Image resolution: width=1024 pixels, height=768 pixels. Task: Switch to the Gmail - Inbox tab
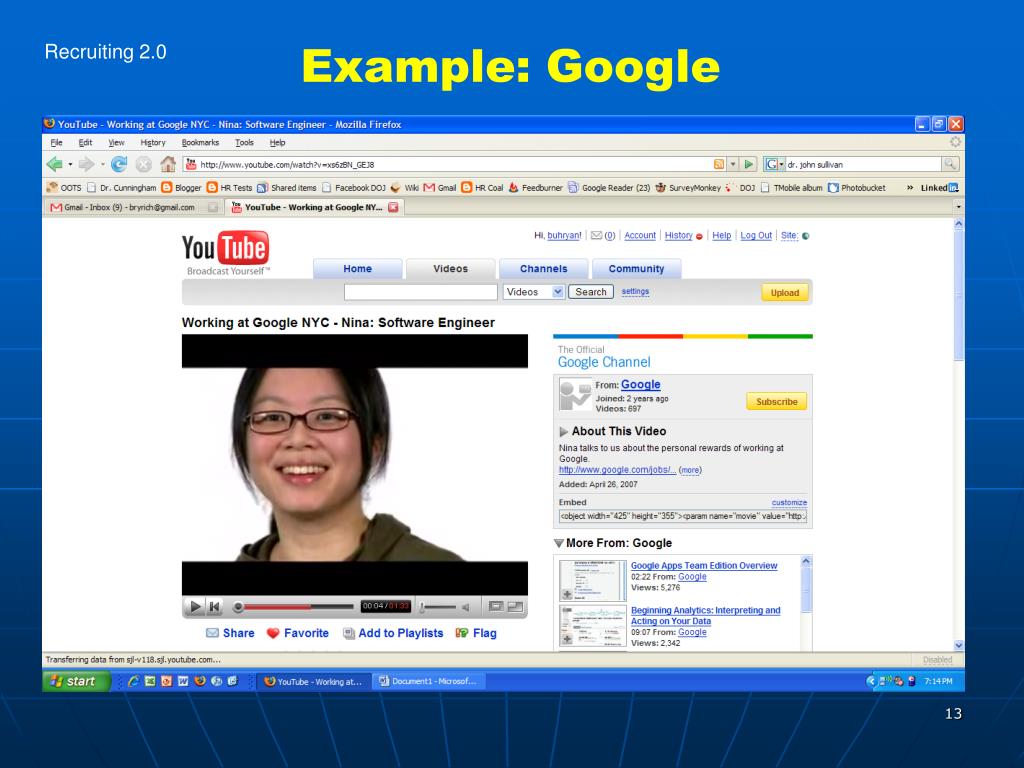point(131,207)
